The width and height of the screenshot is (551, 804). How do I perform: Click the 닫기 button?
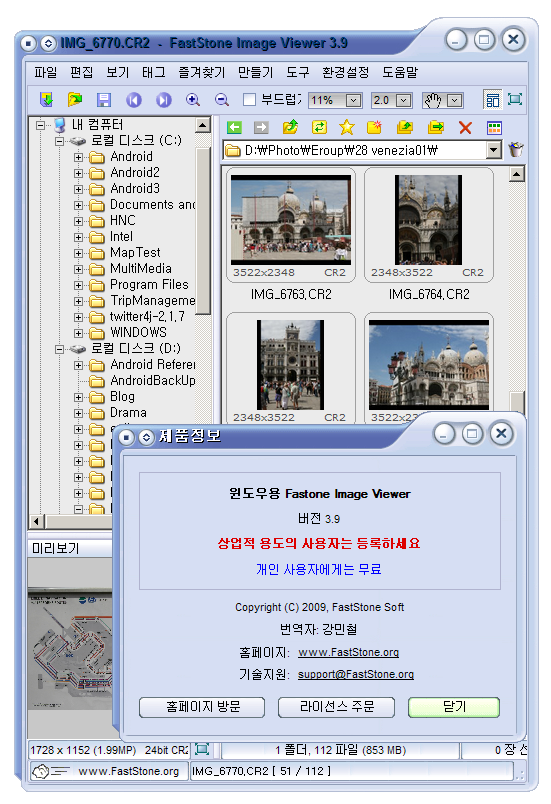(454, 707)
